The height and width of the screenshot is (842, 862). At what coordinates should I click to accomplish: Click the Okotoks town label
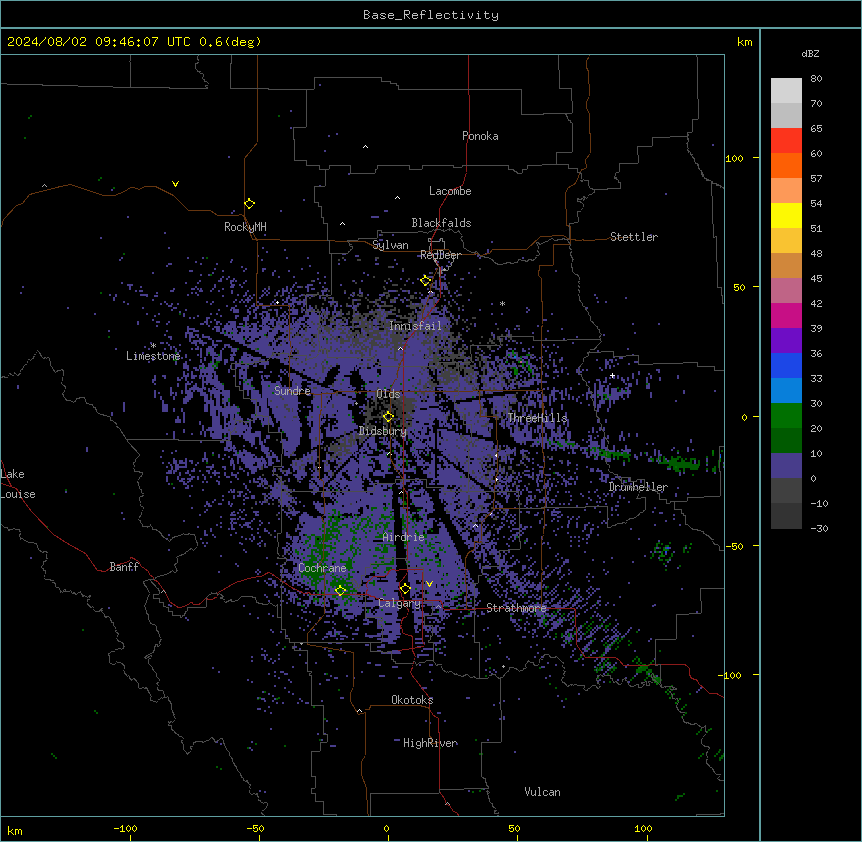[412, 700]
